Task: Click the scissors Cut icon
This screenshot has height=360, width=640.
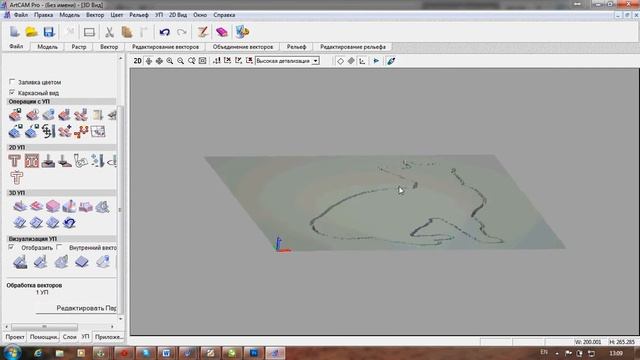Action: [x=109, y=32]
